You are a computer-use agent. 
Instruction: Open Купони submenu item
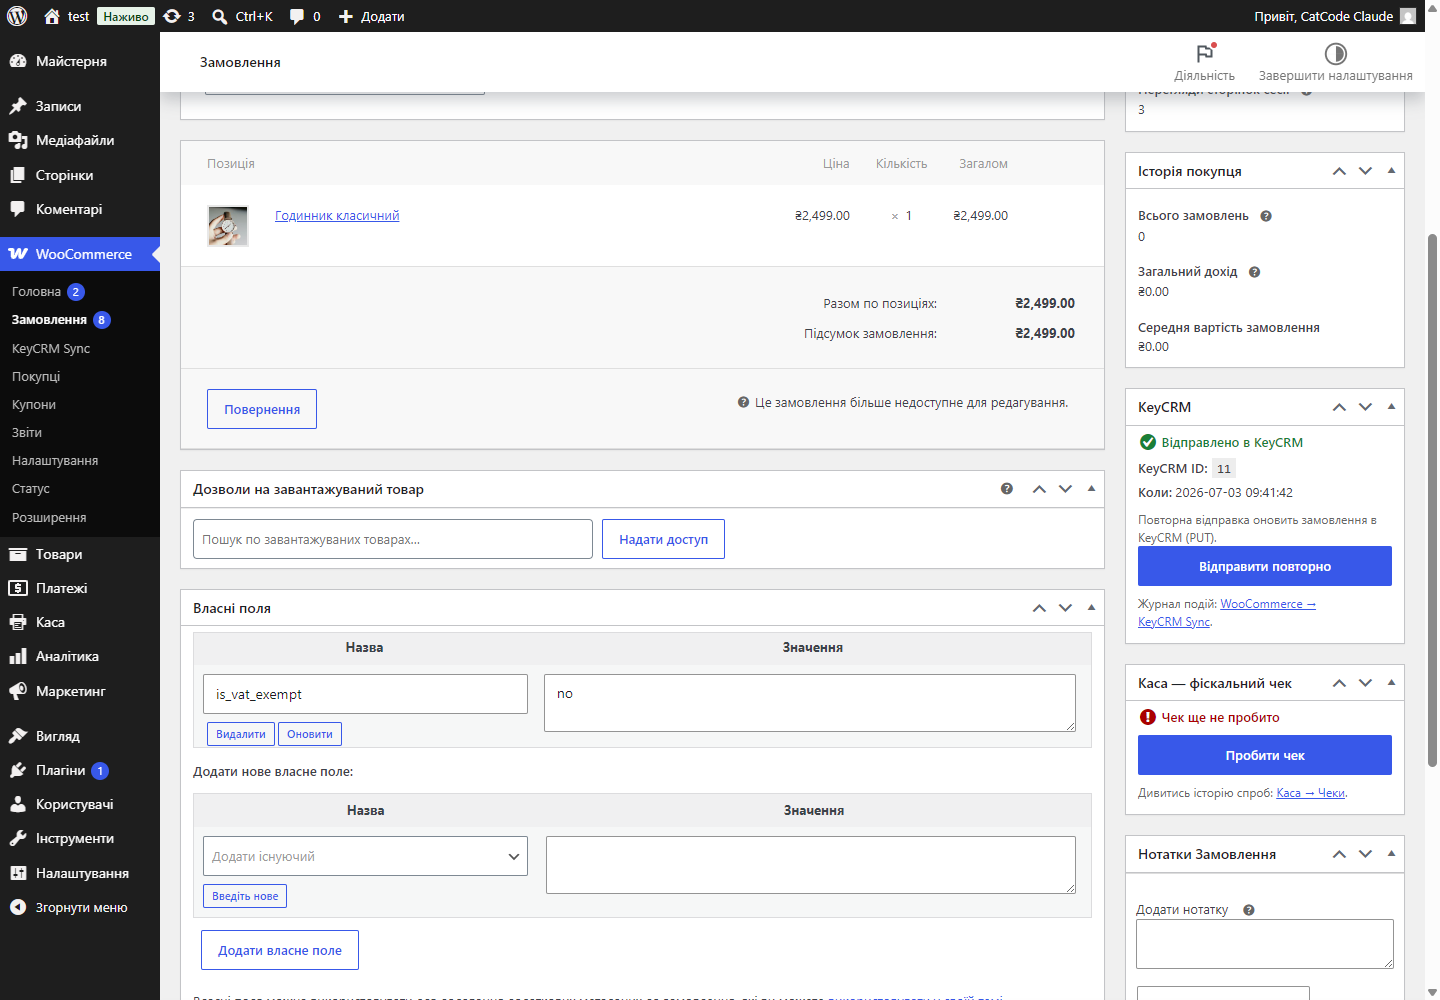[x=34, y=405]
